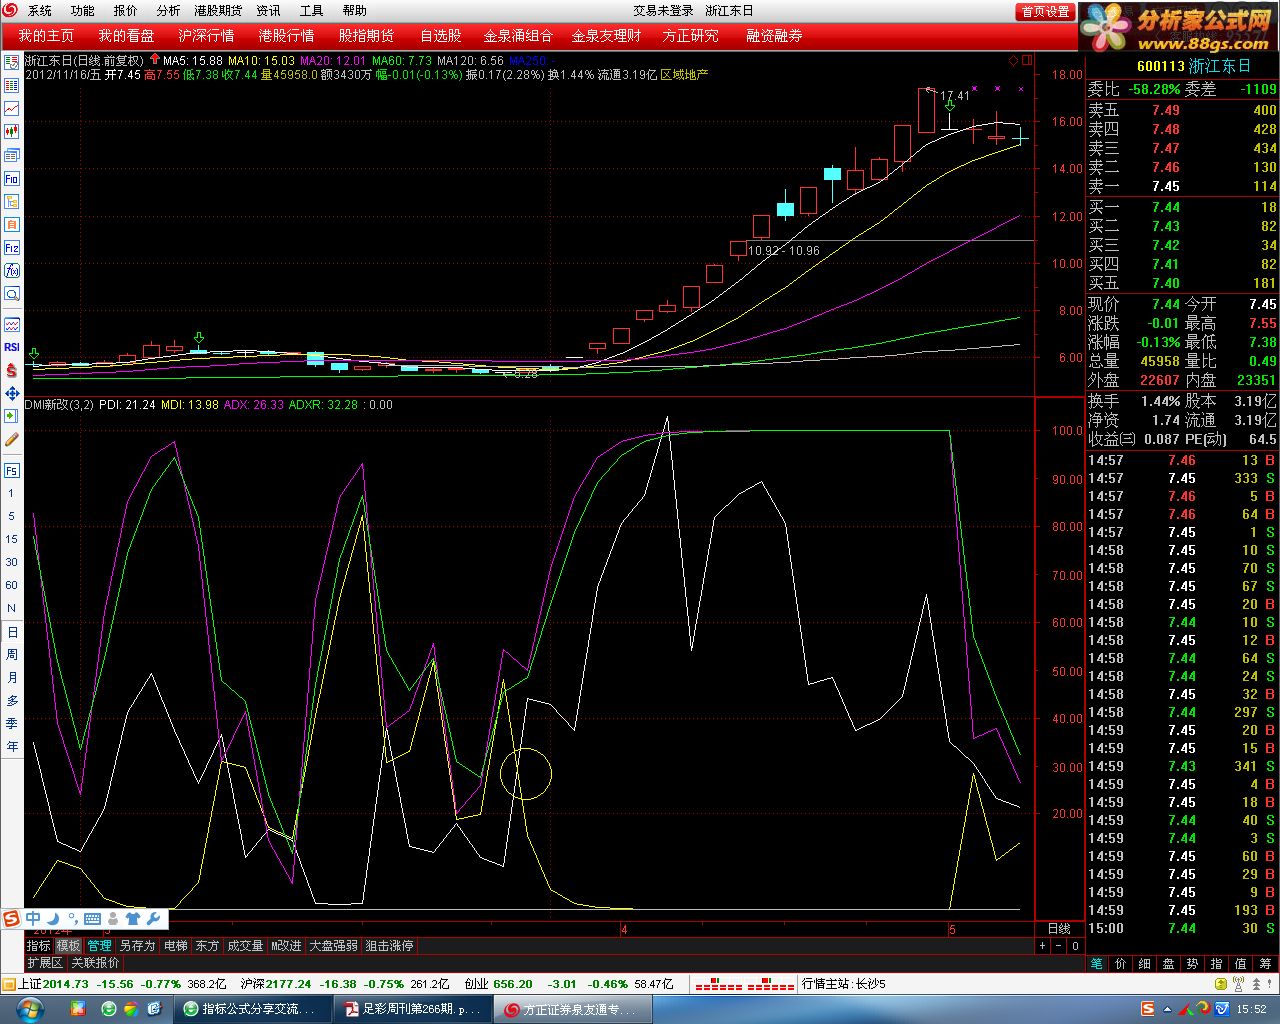The height and width of the screenshot is (1024, 1280).
Task: Open the 帮助 menu
Action: point(355,10)
